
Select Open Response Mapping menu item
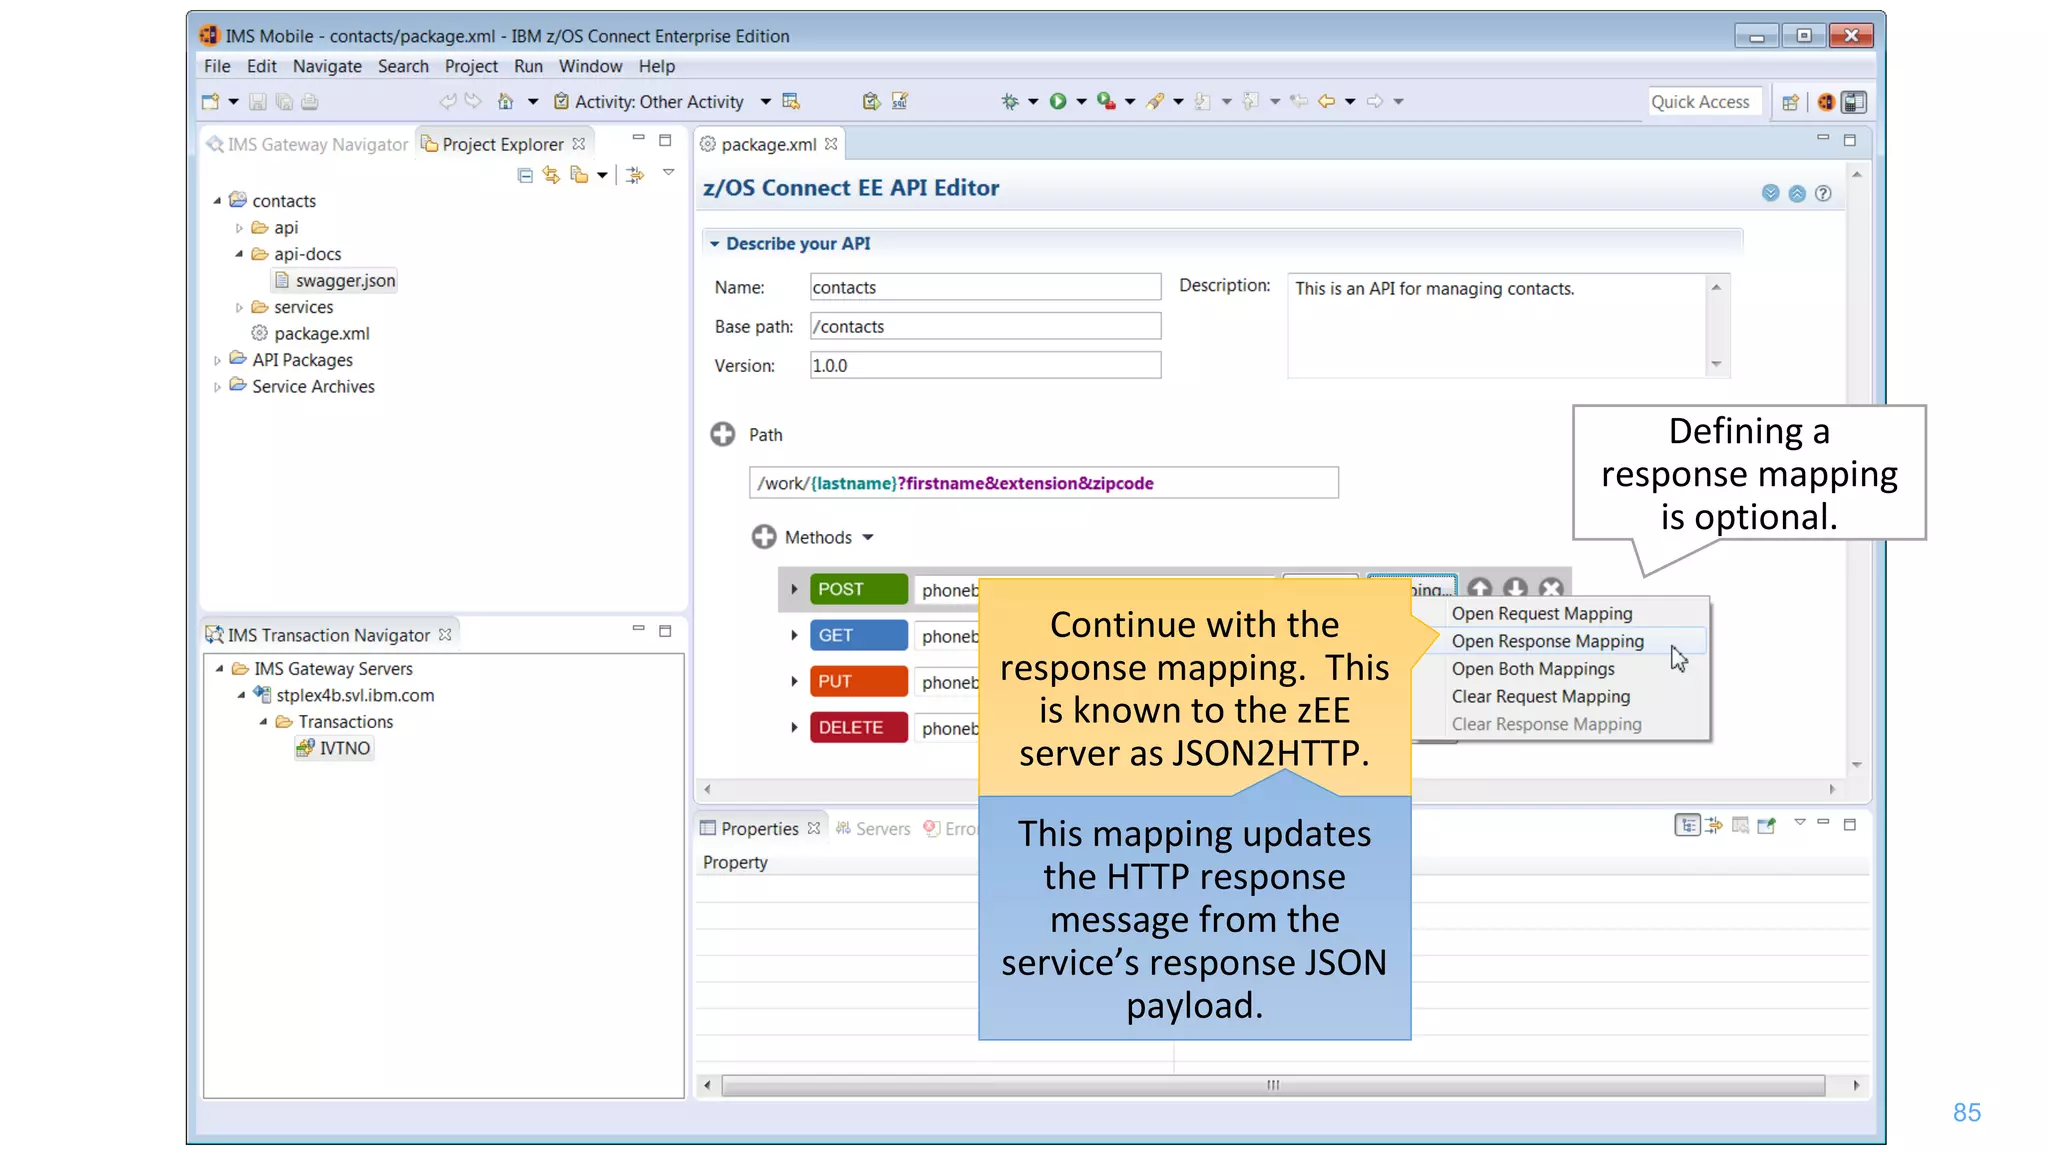pyautogui.click(x=1548, y=641)
